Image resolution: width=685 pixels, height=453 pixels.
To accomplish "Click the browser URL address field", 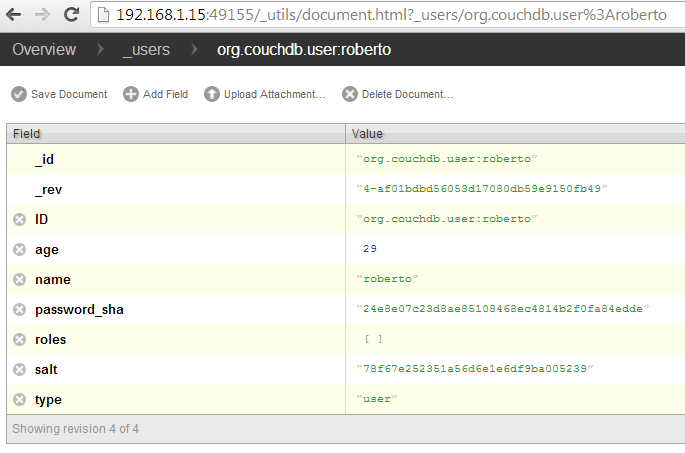I will tap(388, 15).
